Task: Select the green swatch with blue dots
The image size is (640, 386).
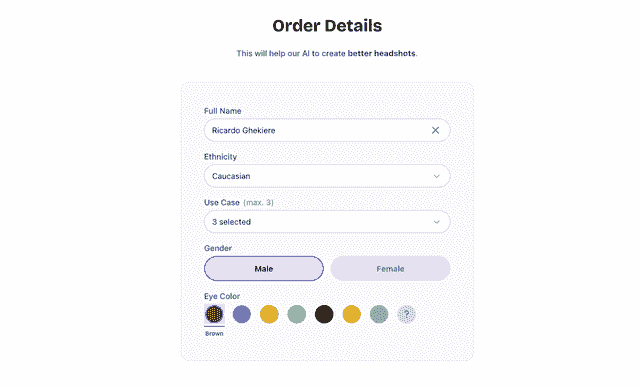Action: (x=379, y=315)
